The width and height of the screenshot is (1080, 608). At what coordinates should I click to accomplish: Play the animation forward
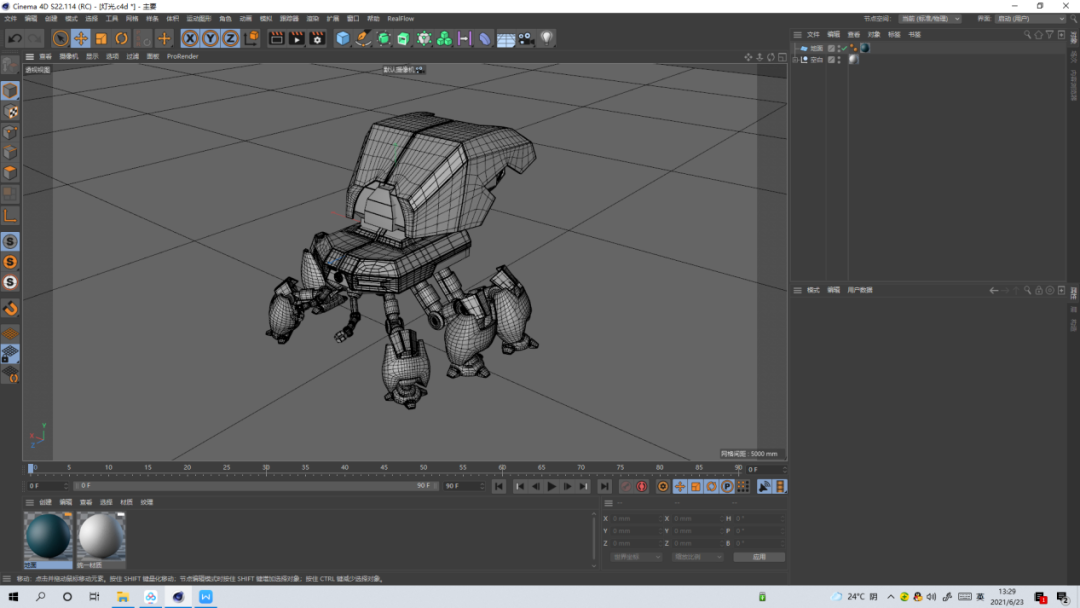coord(552,487)
